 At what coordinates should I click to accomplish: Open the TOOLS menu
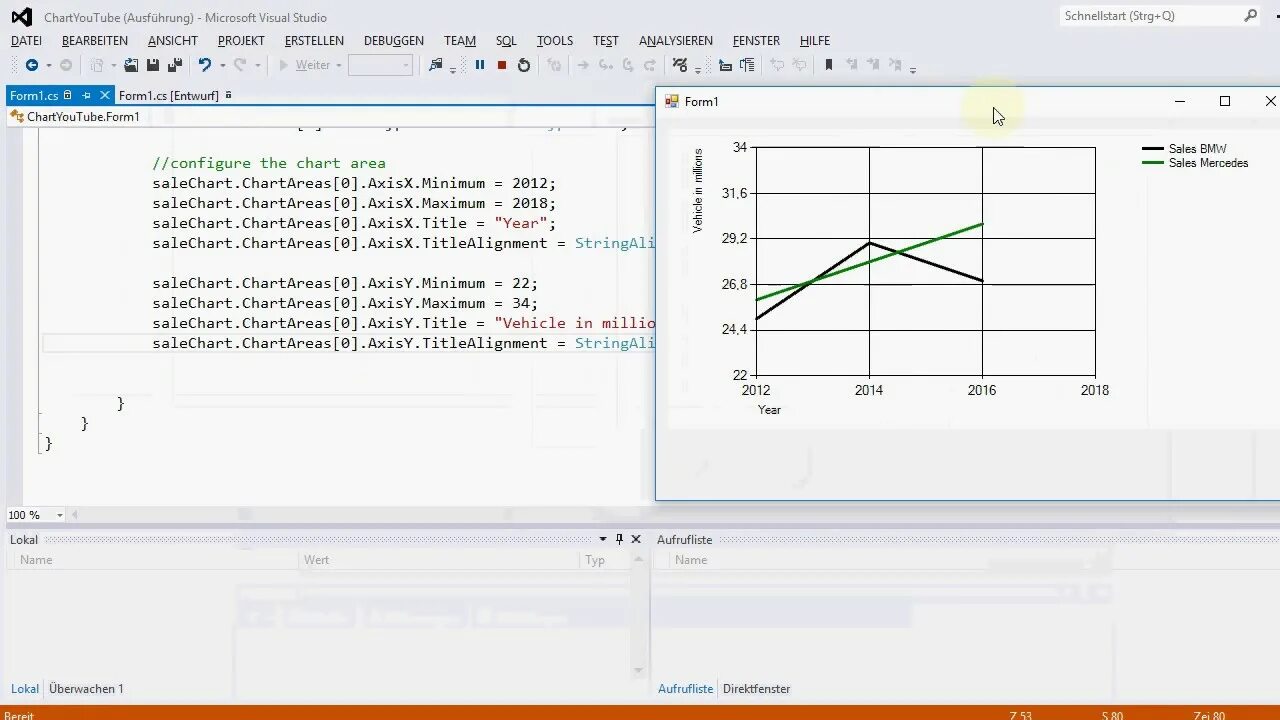(x=555, y=41)
